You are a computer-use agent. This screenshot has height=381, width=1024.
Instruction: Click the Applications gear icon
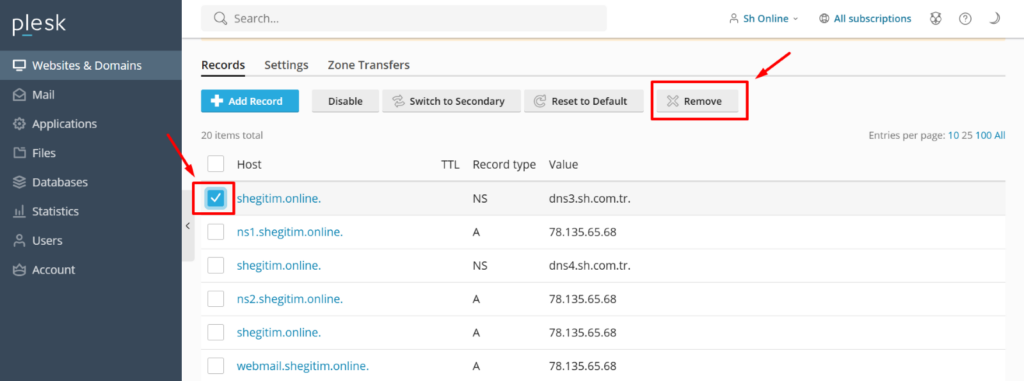20,124
